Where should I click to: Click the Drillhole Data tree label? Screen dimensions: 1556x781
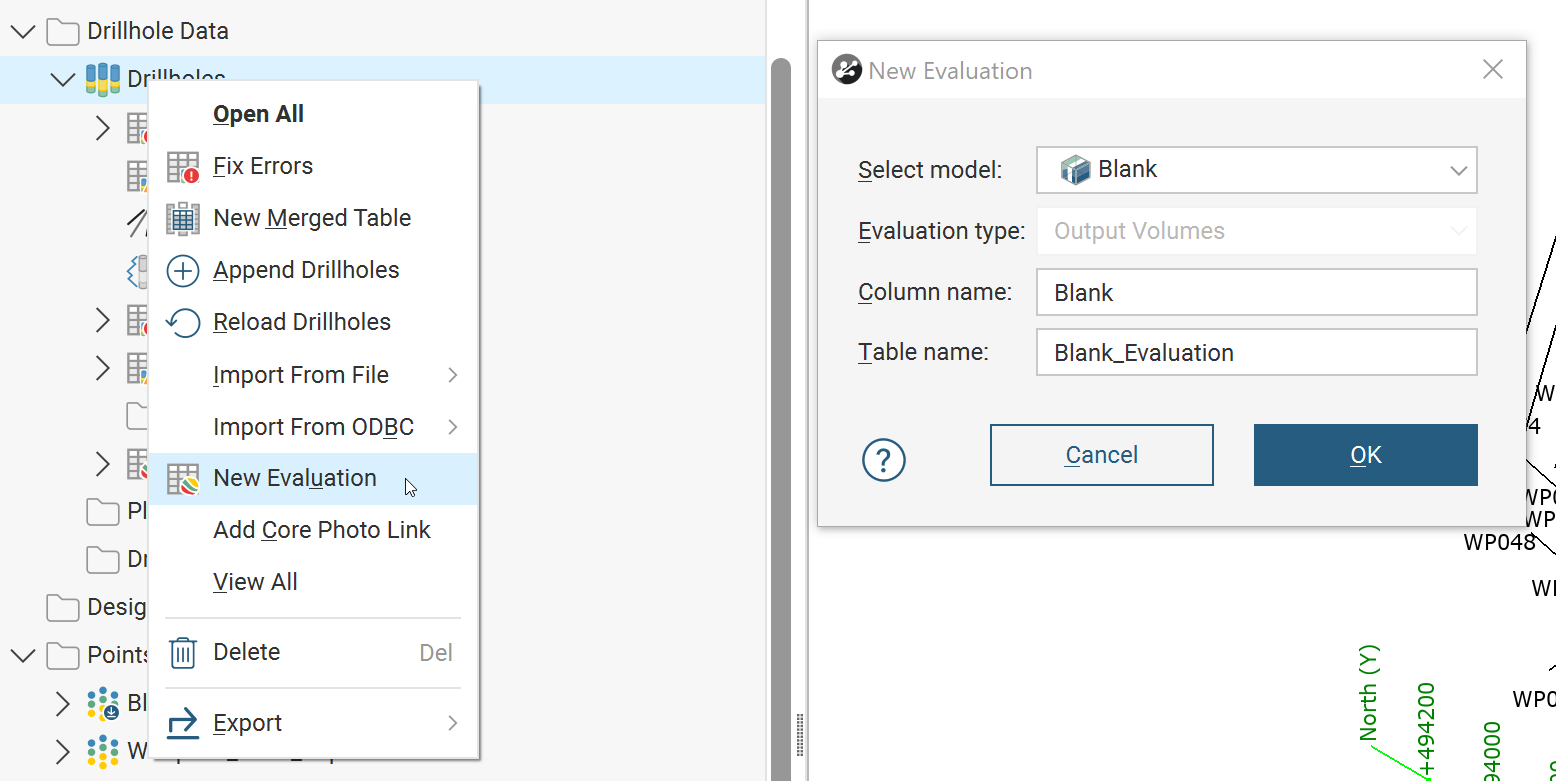pyautogui.click(x=158, y=32)
